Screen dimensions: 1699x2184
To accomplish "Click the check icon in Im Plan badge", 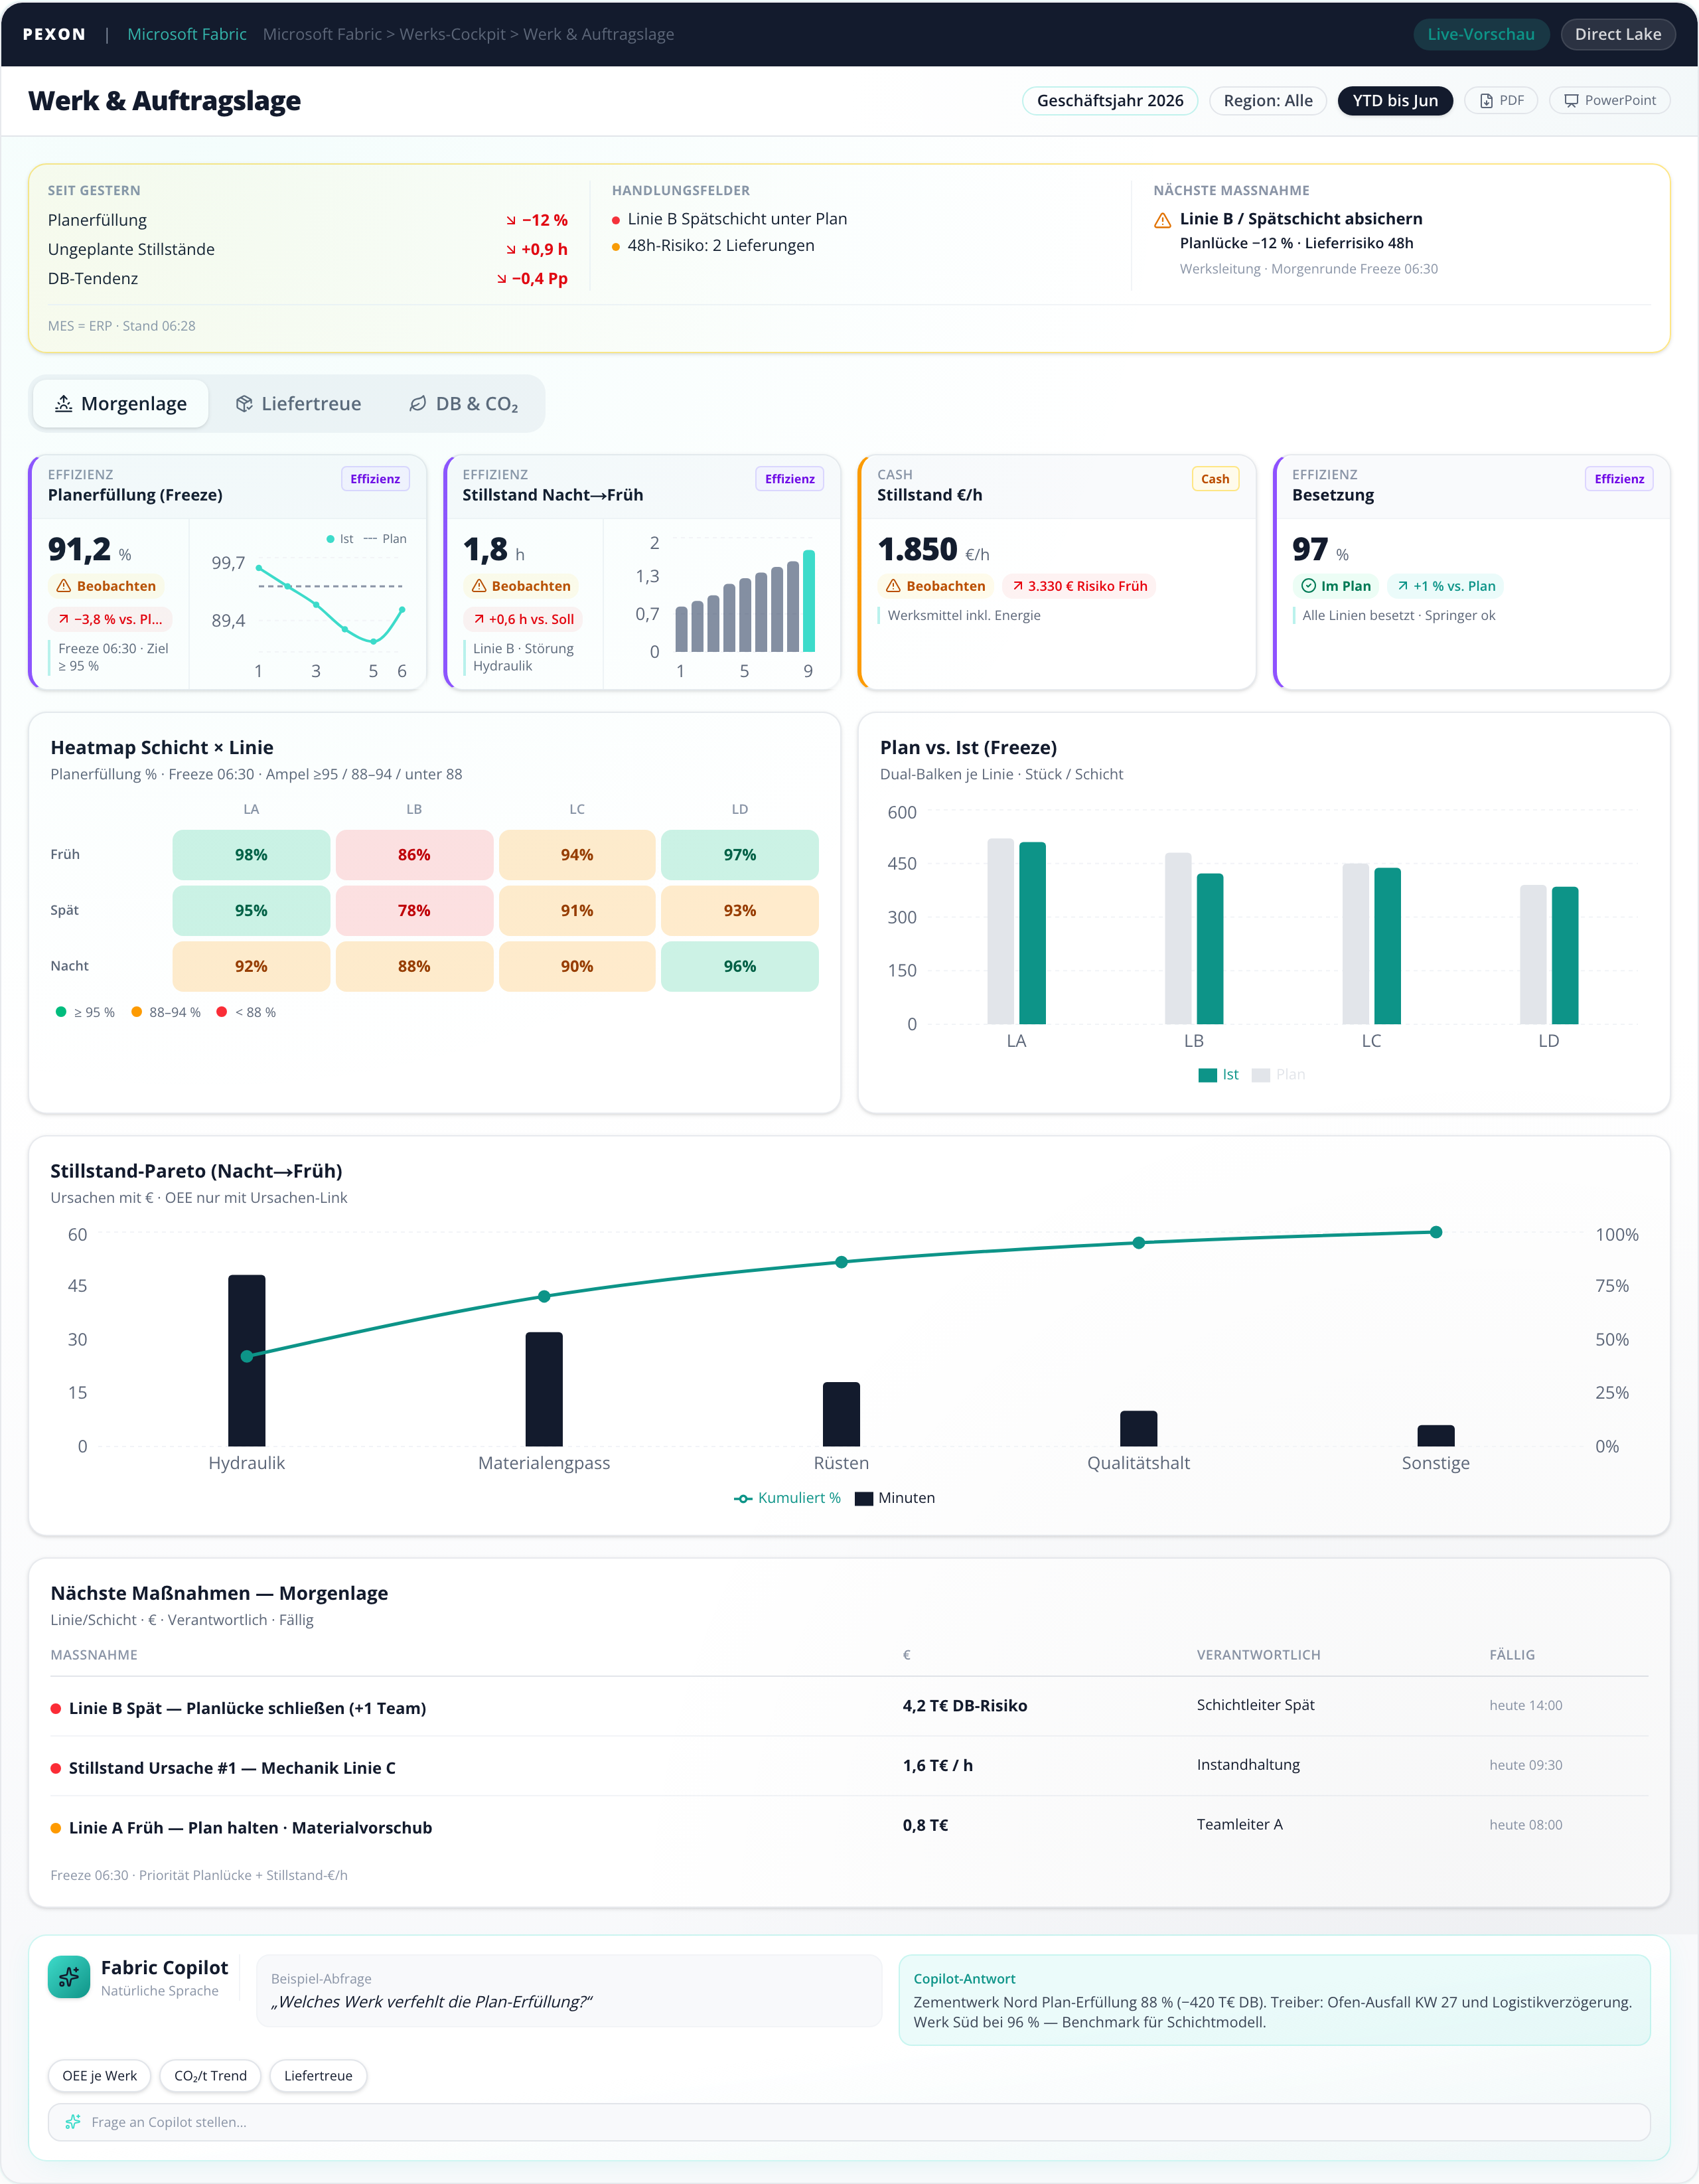I will coord(1308,586).
